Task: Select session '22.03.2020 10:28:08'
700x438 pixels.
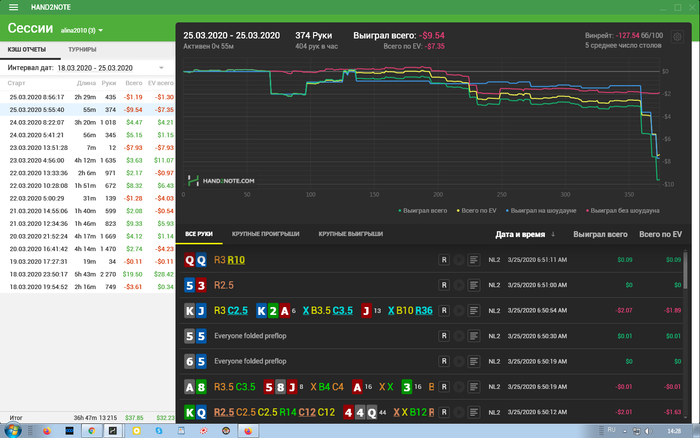Action: coord(88,185)
